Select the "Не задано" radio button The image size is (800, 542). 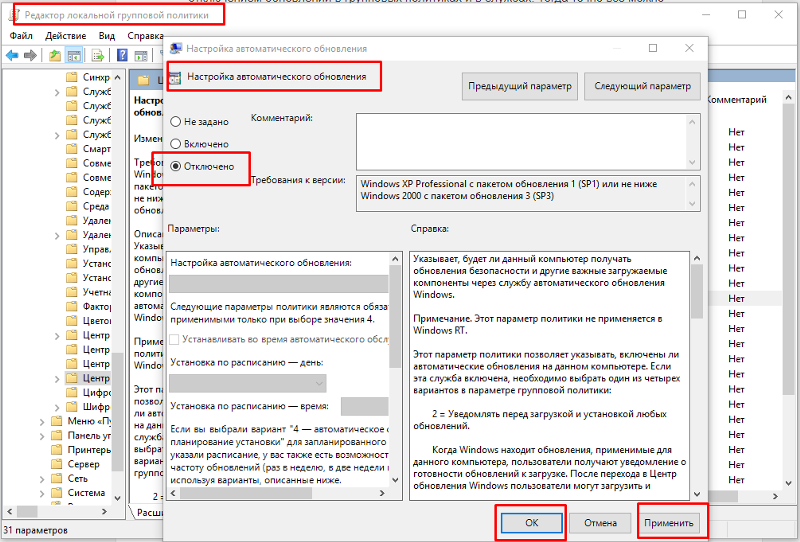176,121
